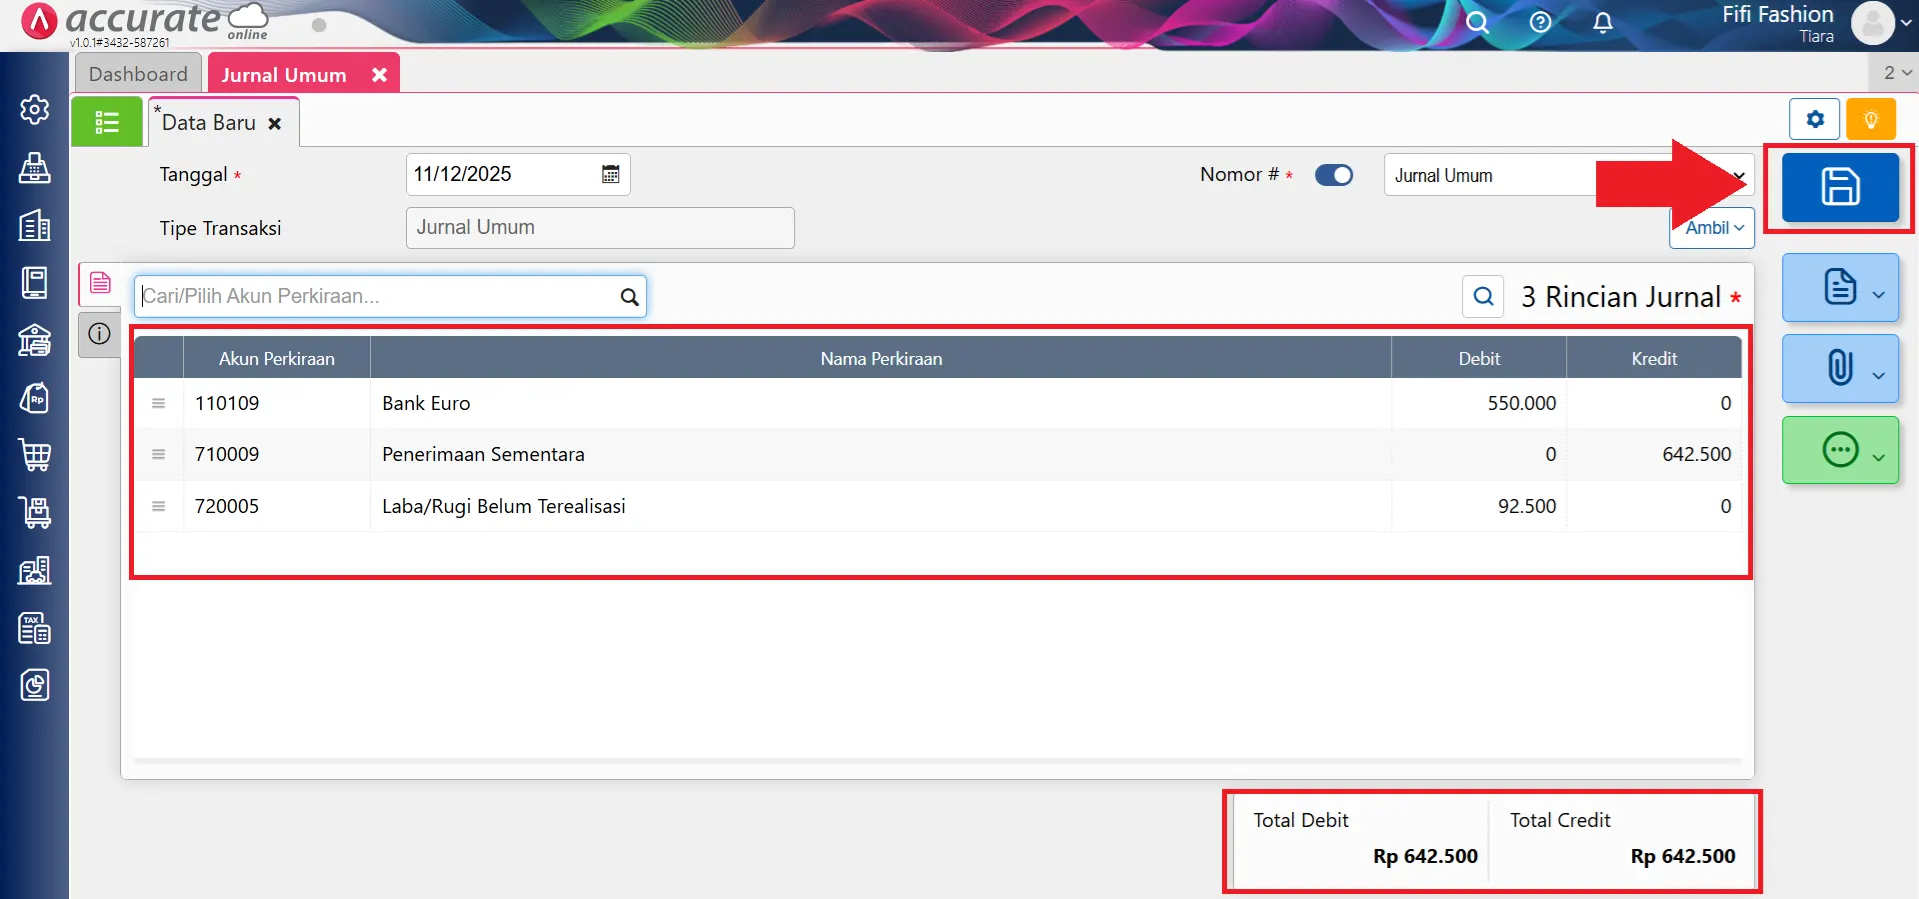The image size is (1919, 899).
Task: Close the Jurnal Umum tab
Action: (x=379, y=75)
